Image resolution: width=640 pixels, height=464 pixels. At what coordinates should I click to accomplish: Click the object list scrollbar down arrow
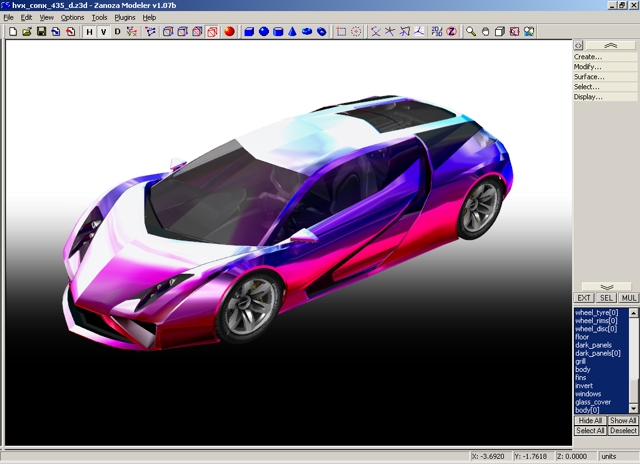634,408
